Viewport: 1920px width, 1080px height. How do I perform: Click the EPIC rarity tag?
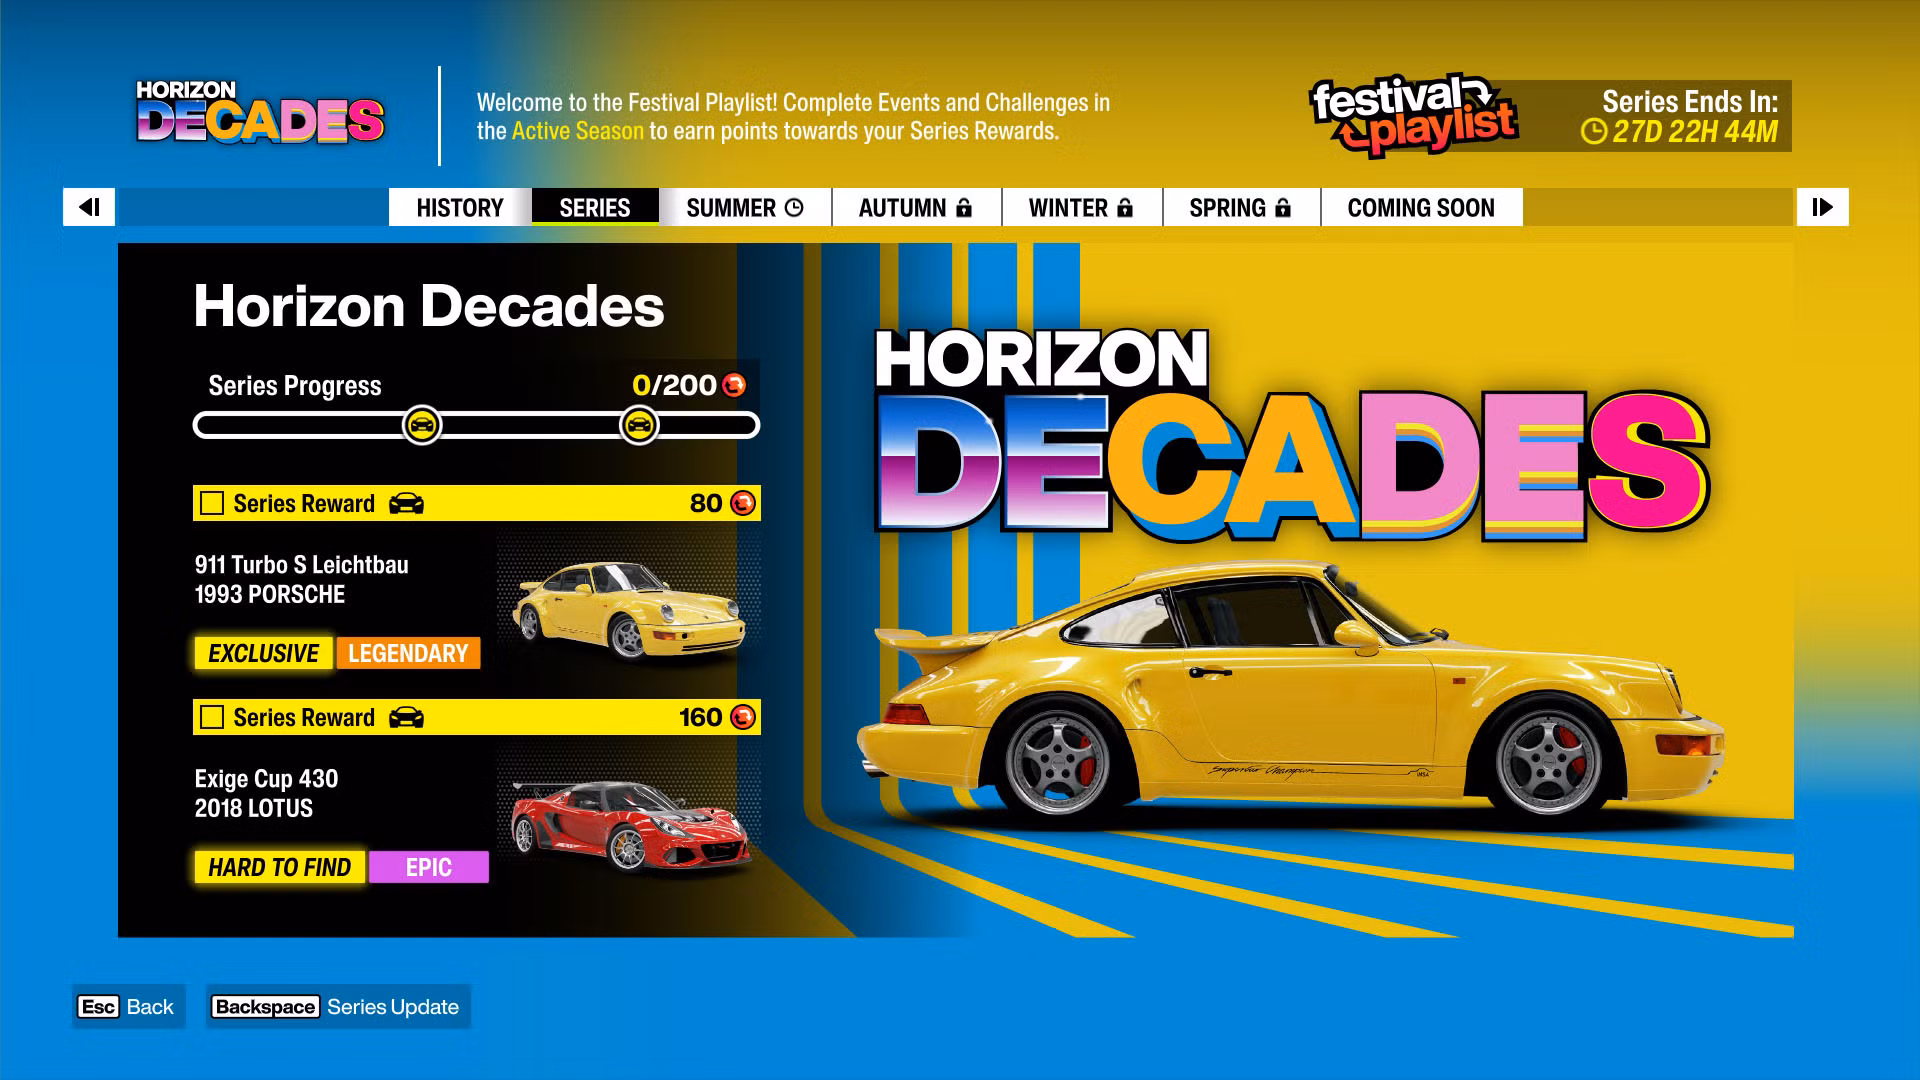[x=429, y=867]
